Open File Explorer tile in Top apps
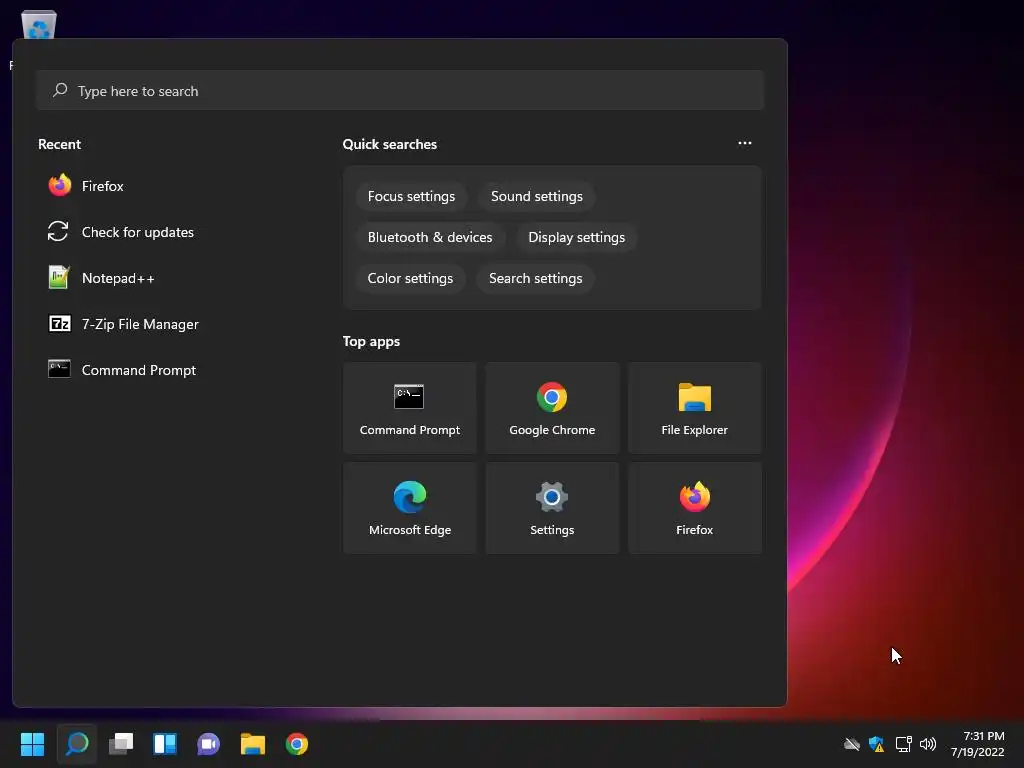The width and height of the screenshot is (1024, 768). 694,408
